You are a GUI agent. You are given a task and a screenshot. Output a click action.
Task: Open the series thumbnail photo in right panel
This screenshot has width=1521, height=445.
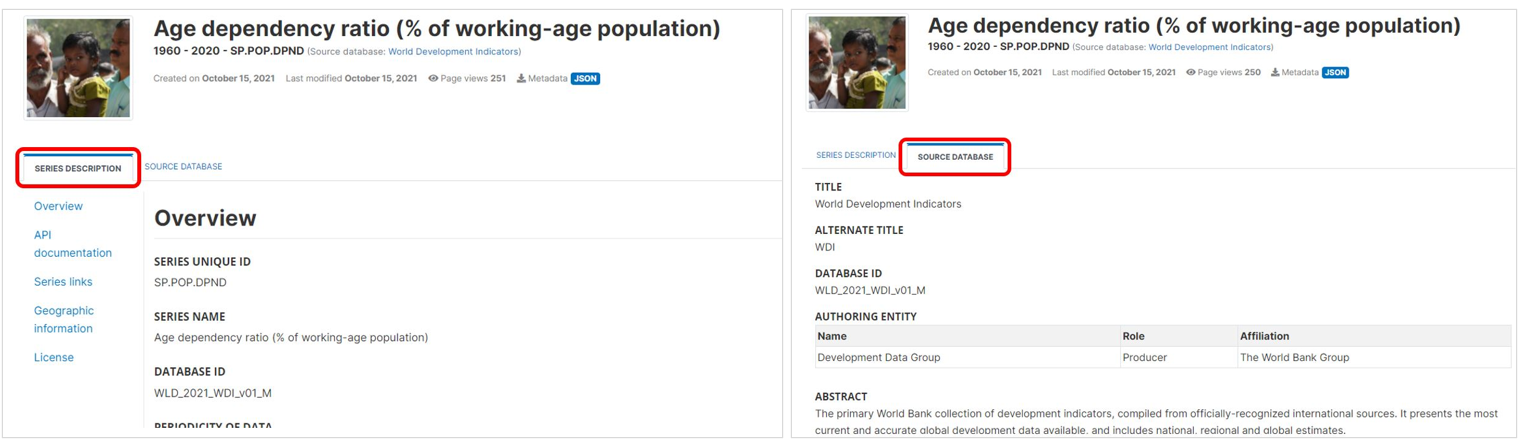(856, 63)
